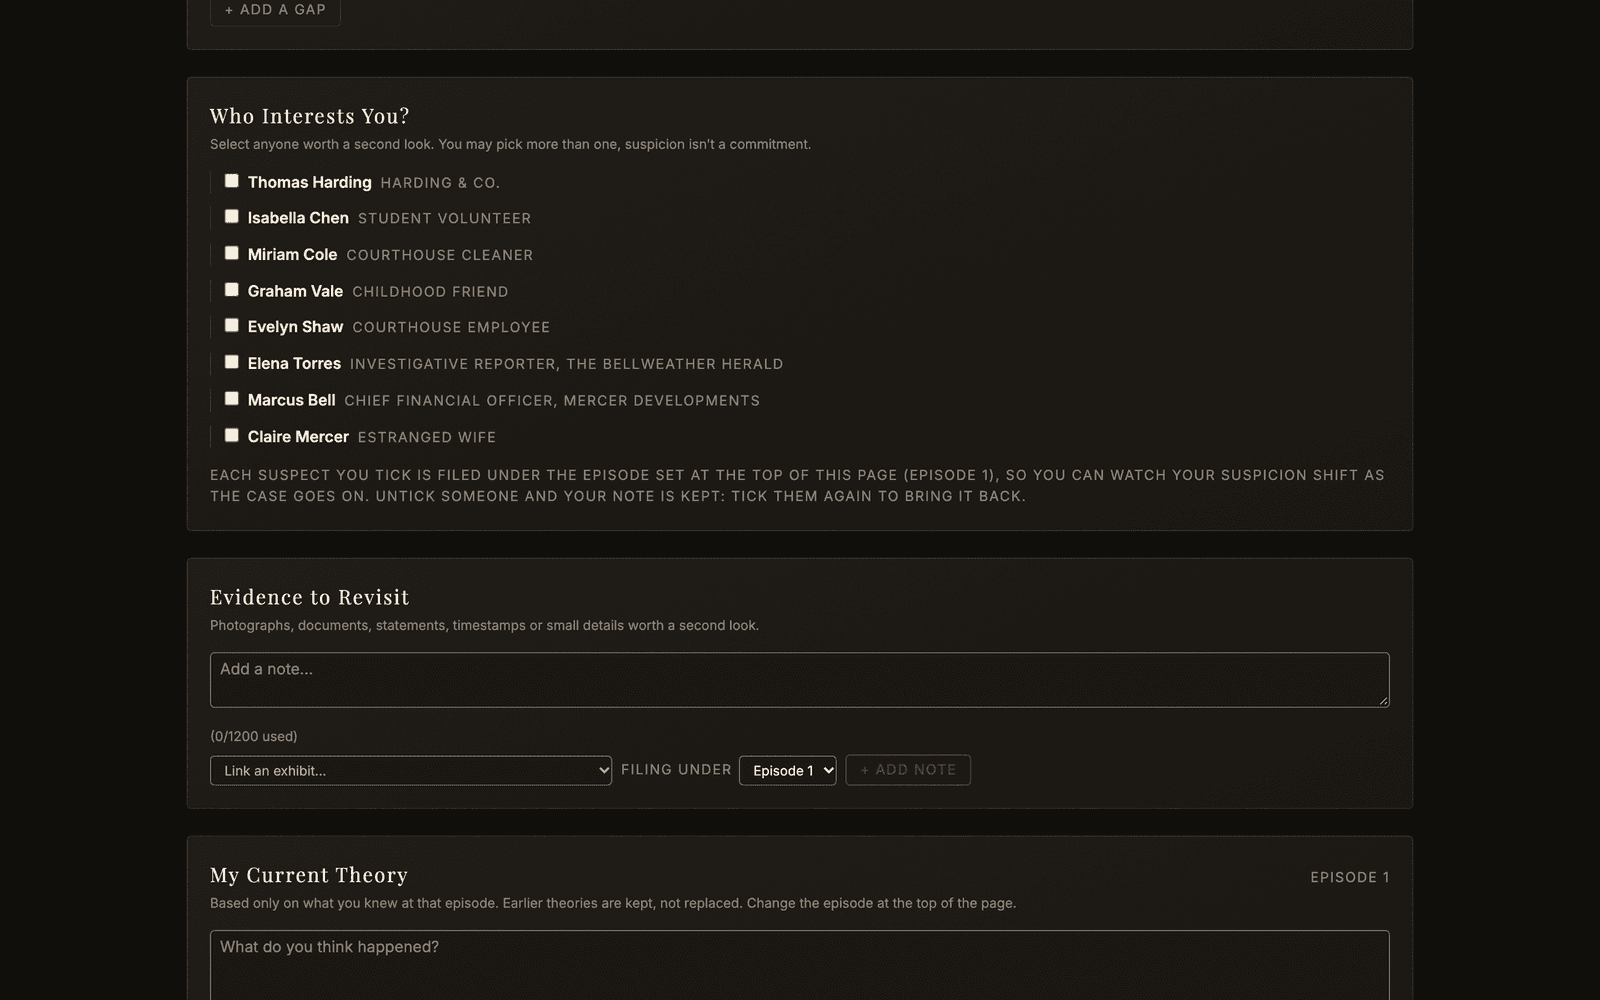This screenshot has width=1600, height=1000.
Task: Click the Add Note button
Action: (x=908, y=770)
